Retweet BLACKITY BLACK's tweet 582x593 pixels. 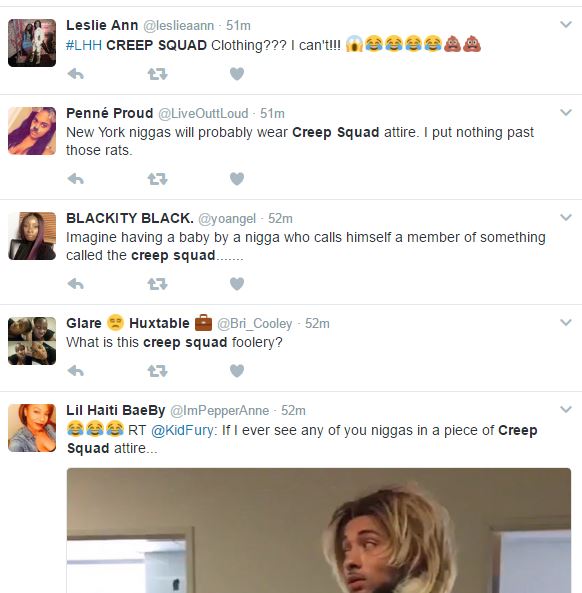coord(157,284)
